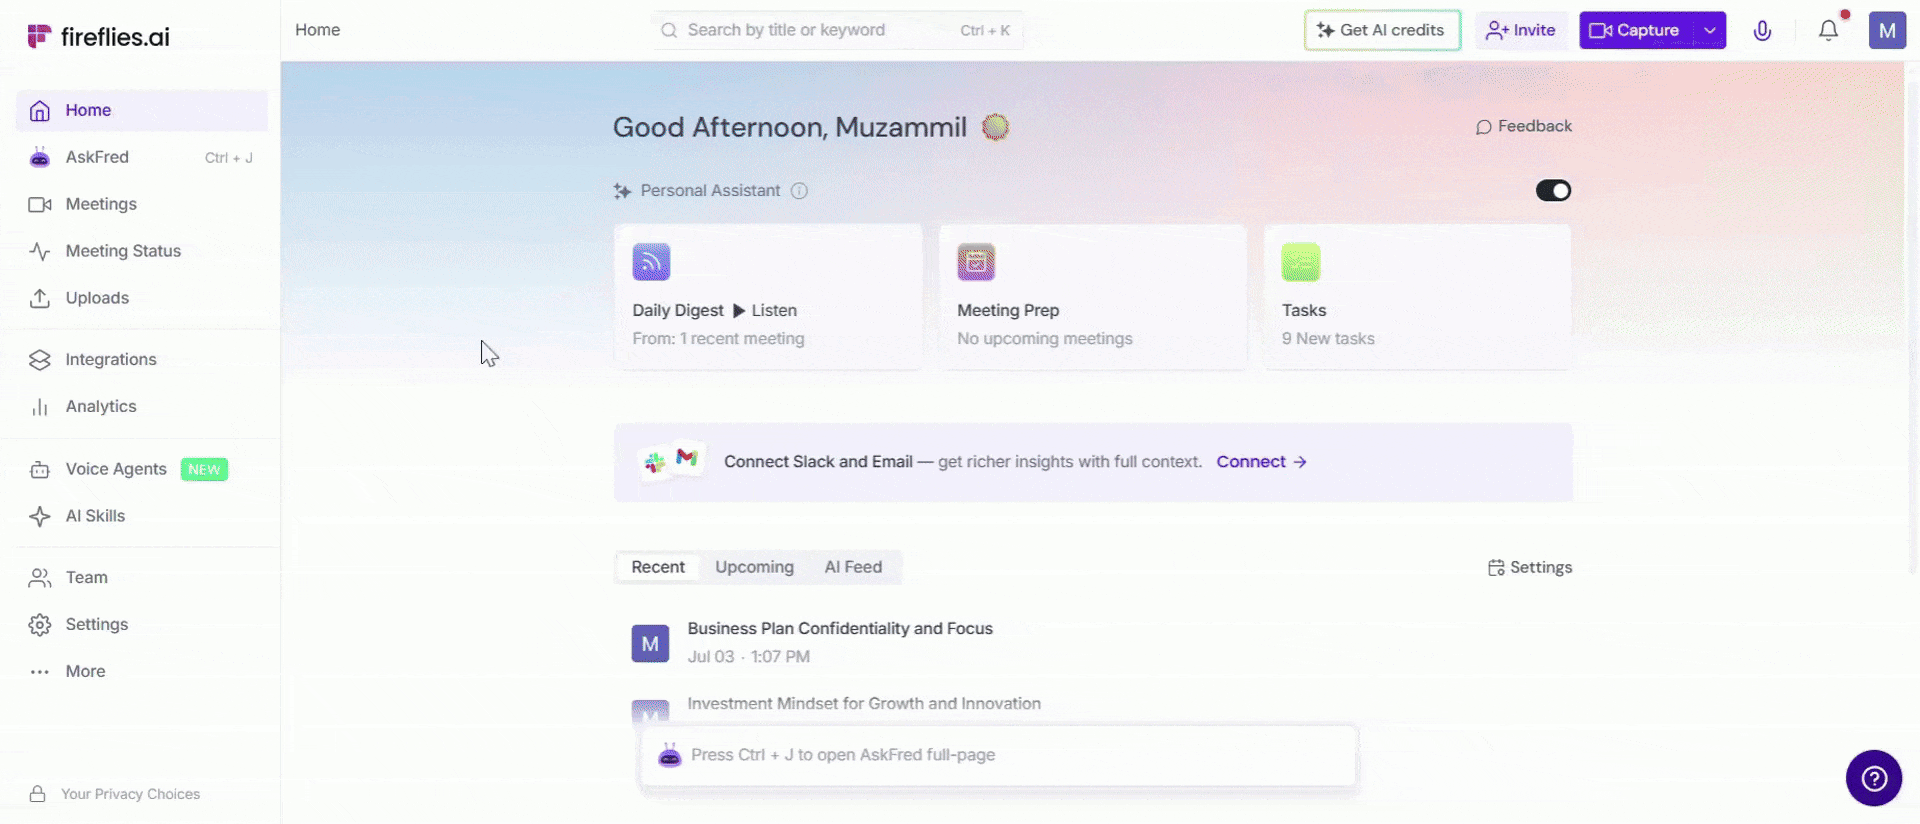
Task: Click the Meeting Prep calendar icon
Action: pyautogui.click(x=976, y=262)
